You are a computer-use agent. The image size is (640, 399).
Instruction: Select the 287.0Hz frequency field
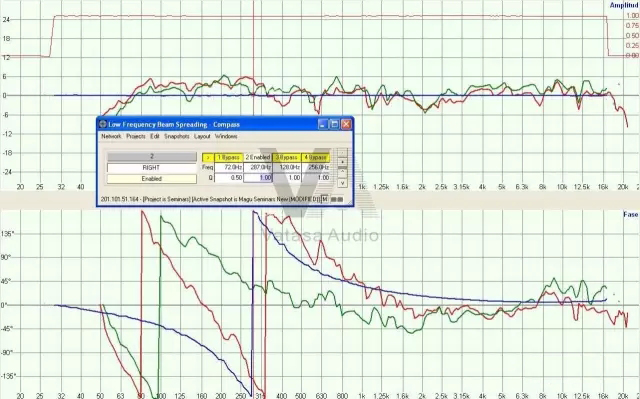point(258,167)
